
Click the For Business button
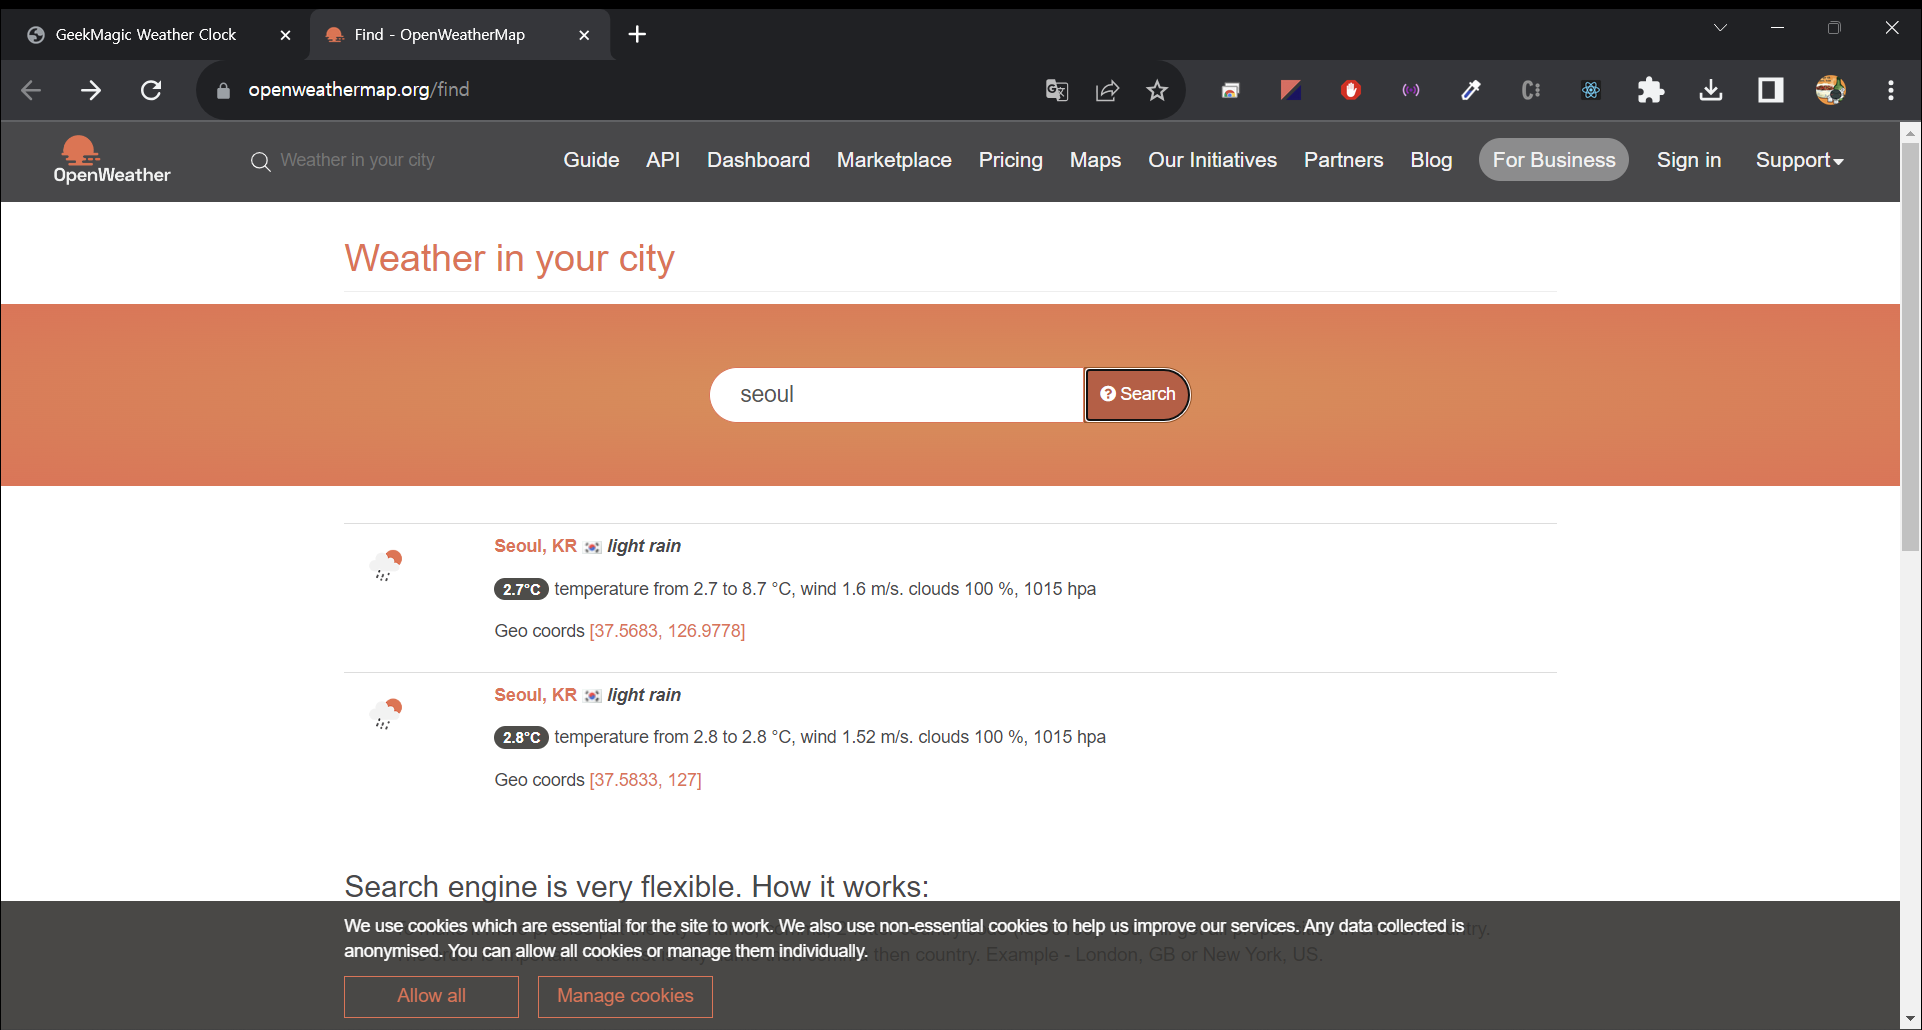pos(1554,160)
